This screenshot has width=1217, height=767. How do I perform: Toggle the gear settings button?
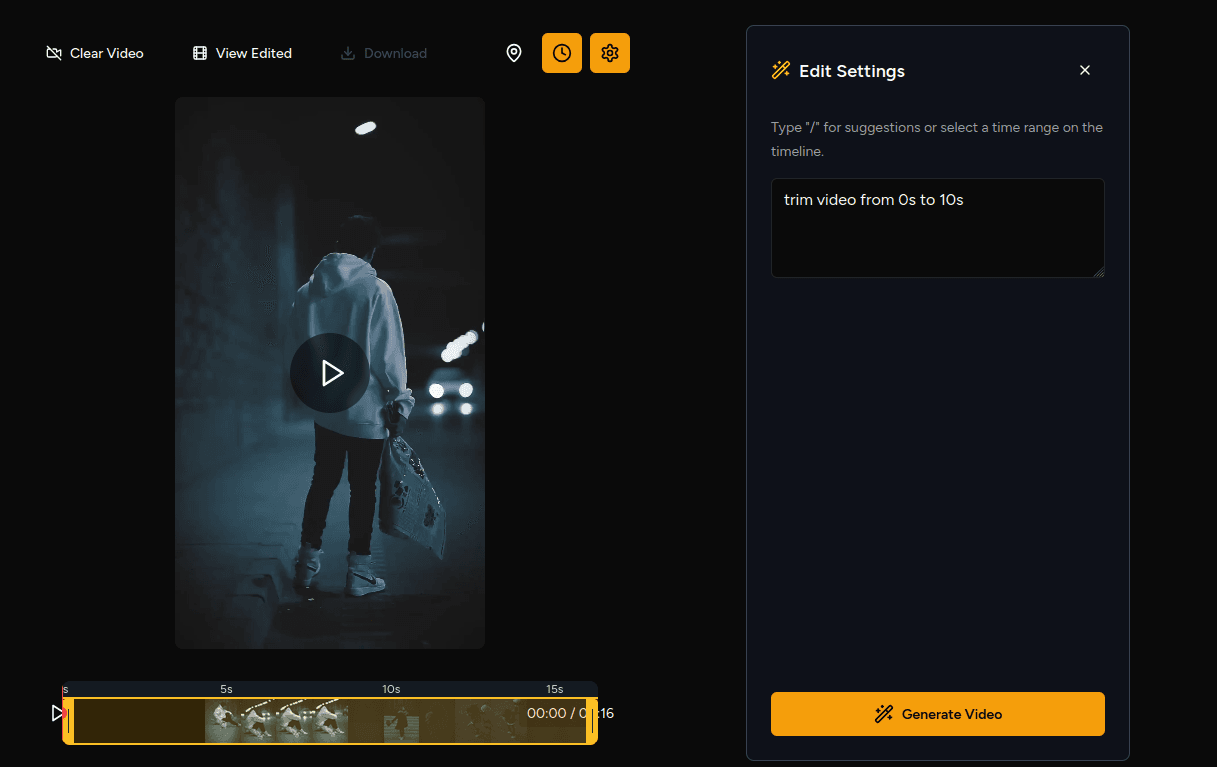[x=610, y=53]
